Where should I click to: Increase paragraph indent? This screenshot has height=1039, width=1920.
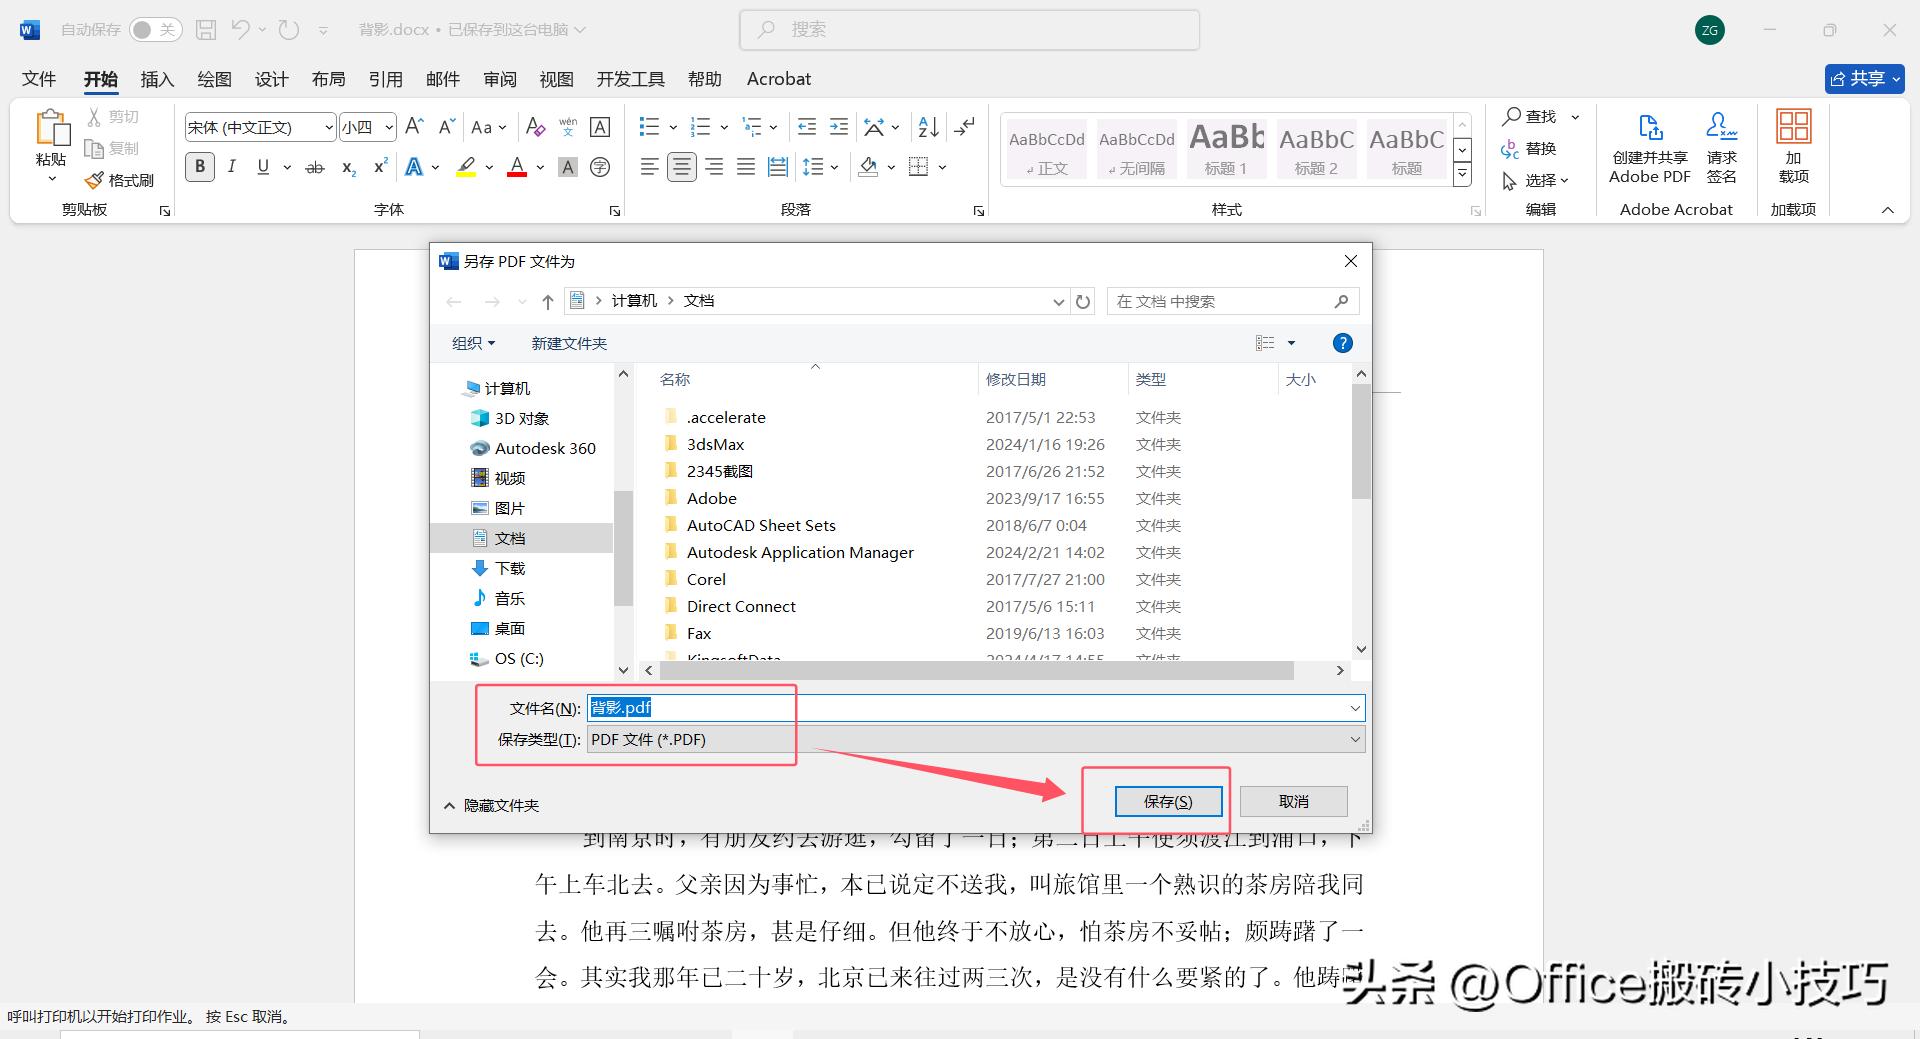pyautogui.click(x=839, y=127)
